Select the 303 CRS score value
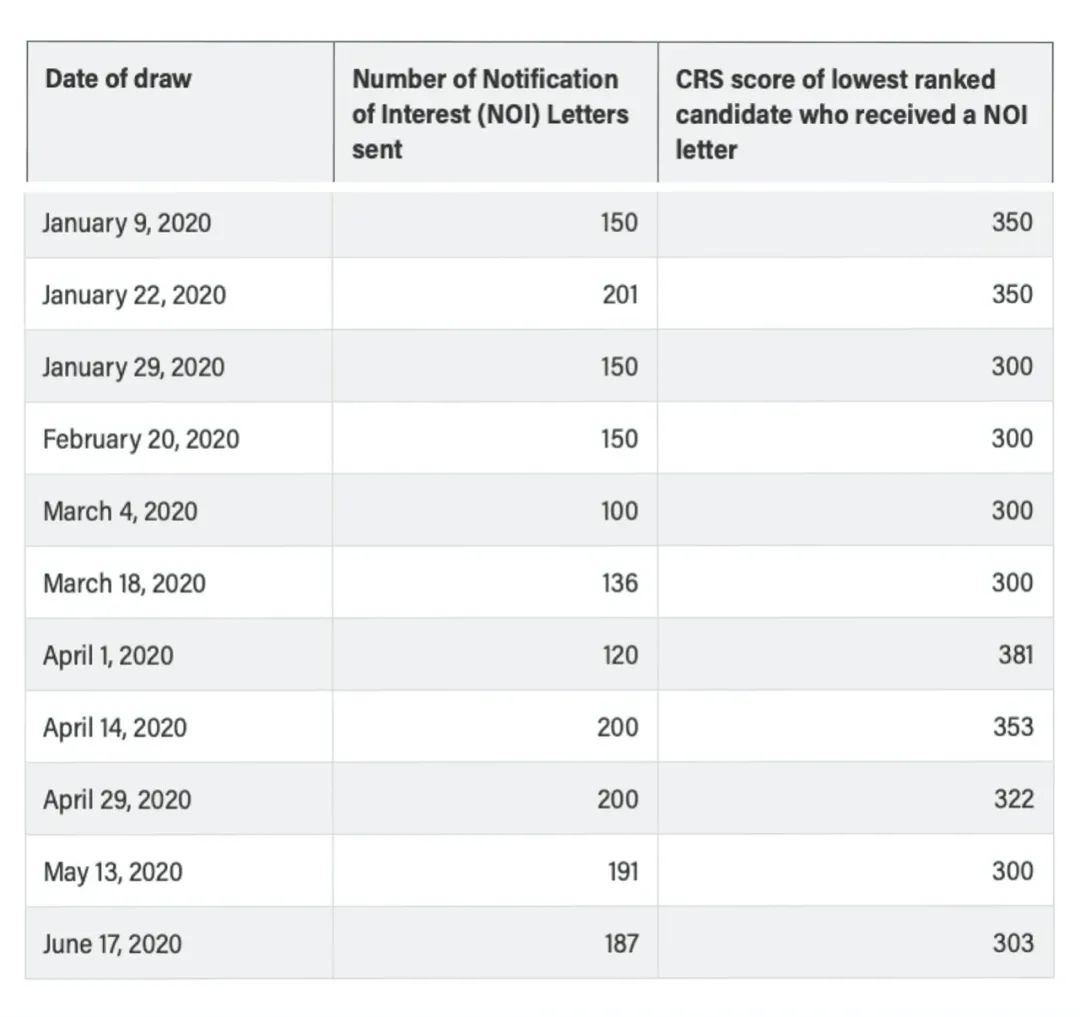 pos(1013,944)
